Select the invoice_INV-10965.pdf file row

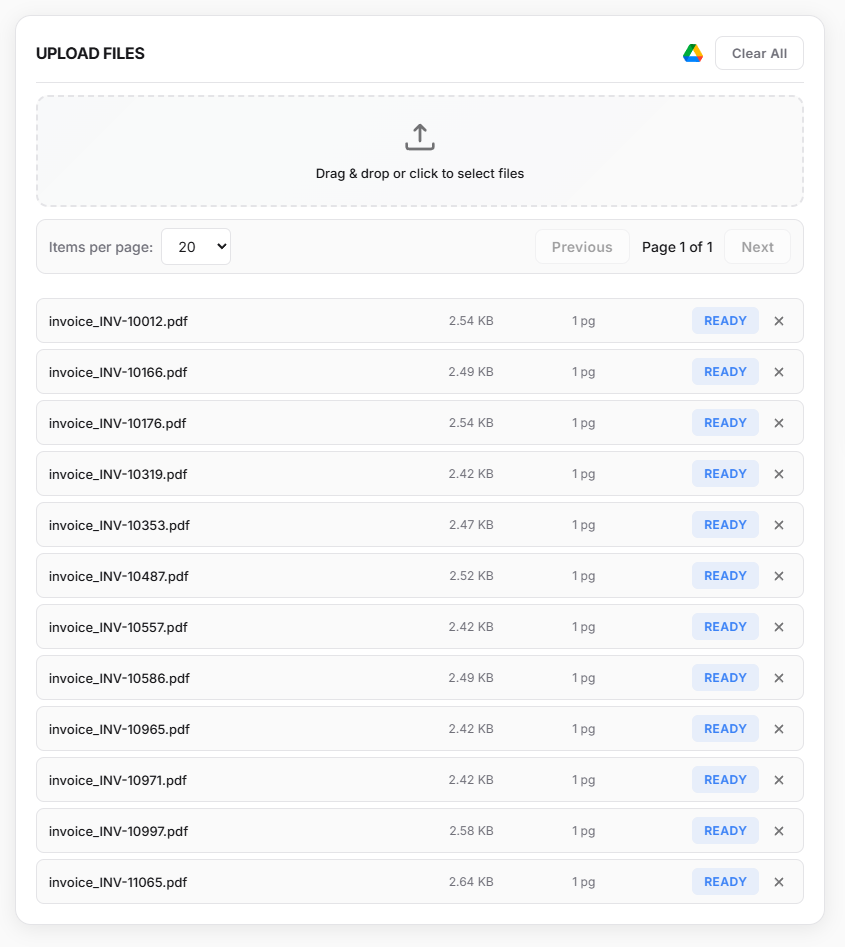(x=300, y=729)
